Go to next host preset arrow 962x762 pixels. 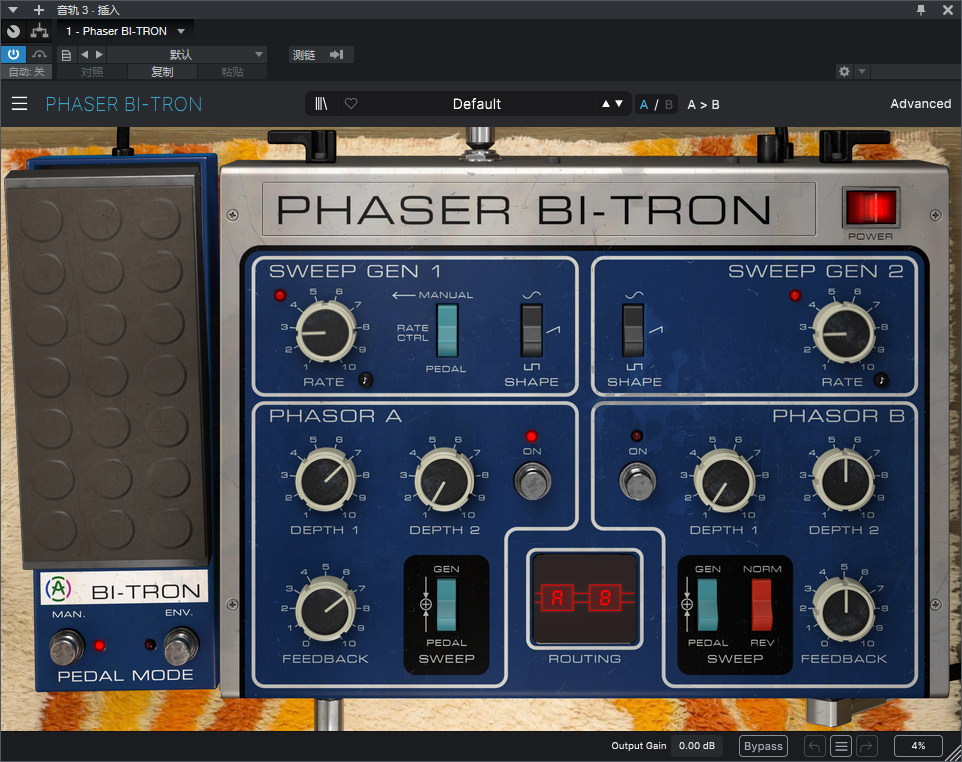click(99, 55)
